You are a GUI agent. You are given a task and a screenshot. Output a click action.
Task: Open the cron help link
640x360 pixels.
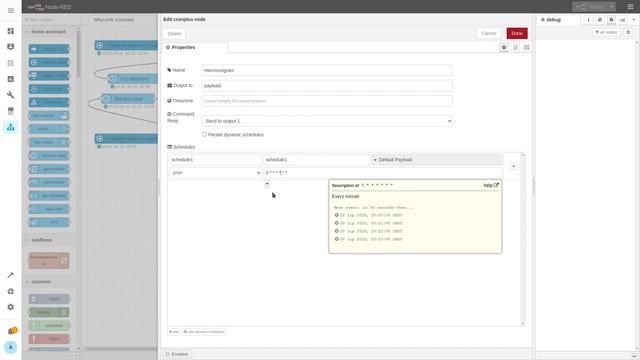click(x=491, y=185)
